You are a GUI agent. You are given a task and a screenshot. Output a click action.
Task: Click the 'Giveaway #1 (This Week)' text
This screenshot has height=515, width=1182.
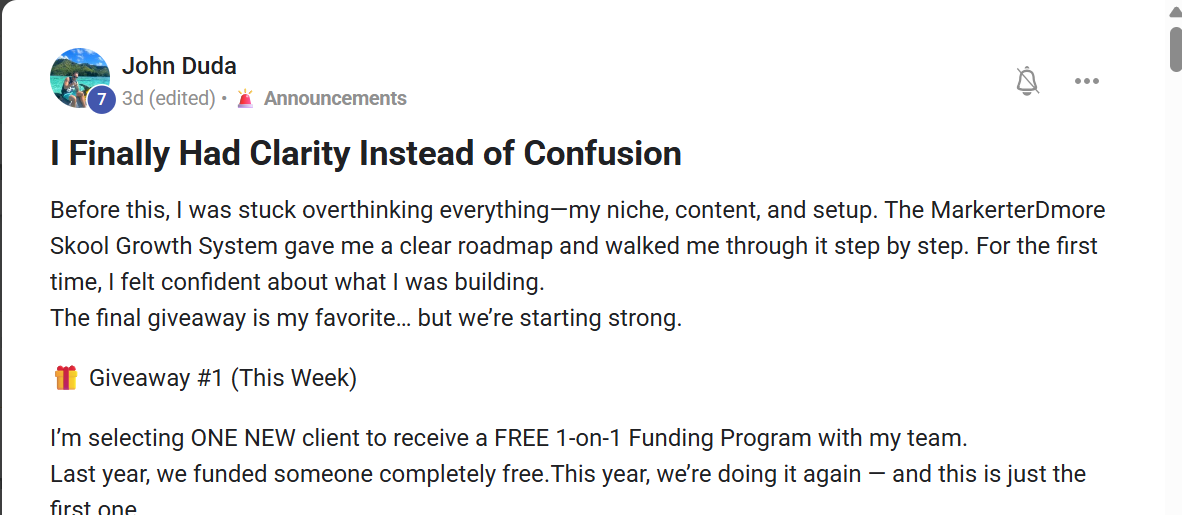(x=222, y=378)
